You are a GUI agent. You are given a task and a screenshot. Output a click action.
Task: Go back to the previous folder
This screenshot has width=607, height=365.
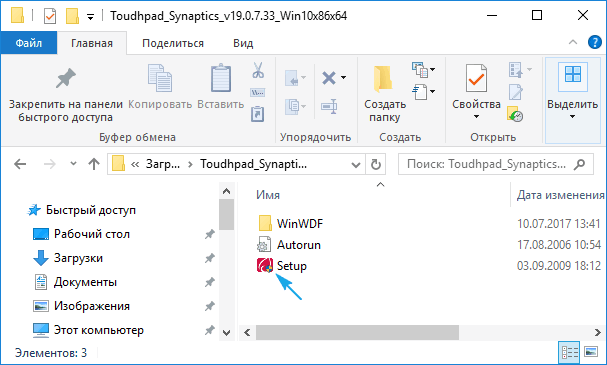[x=20, y=165]
